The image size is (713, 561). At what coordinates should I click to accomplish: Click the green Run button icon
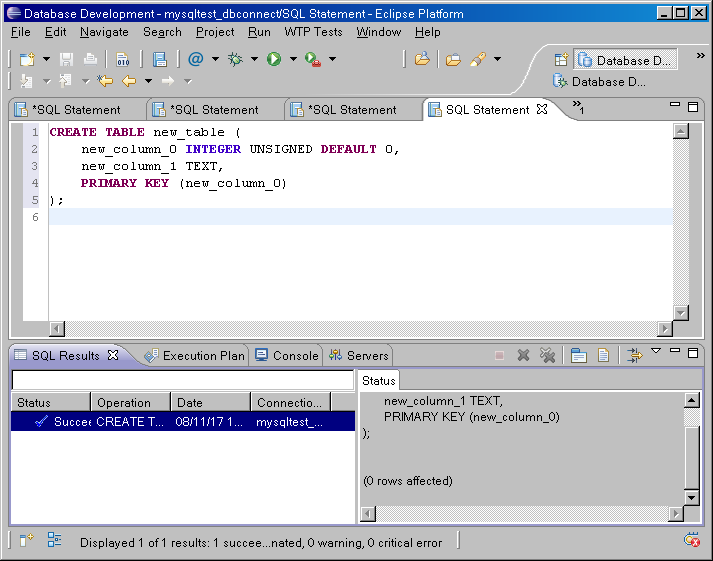[x=273, y=59]
